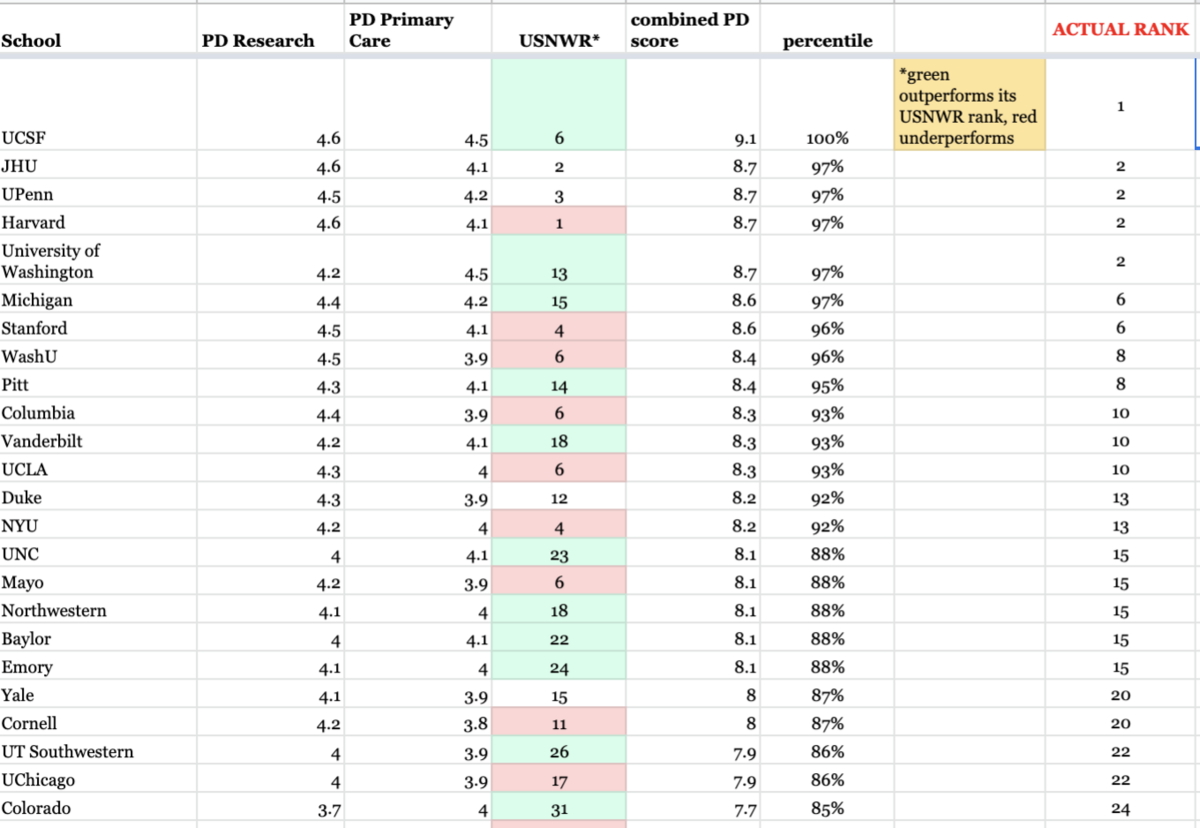
Task: Select Harvard's red USNWR cell
Action: (x=558, y=223)
